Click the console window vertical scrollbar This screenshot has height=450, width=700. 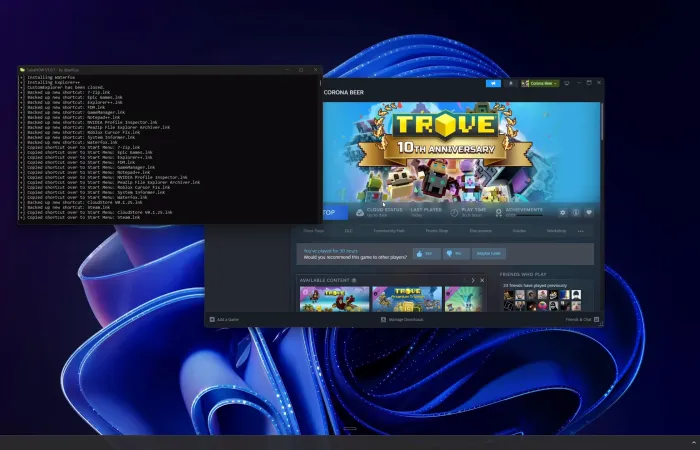tap(320, 83)
